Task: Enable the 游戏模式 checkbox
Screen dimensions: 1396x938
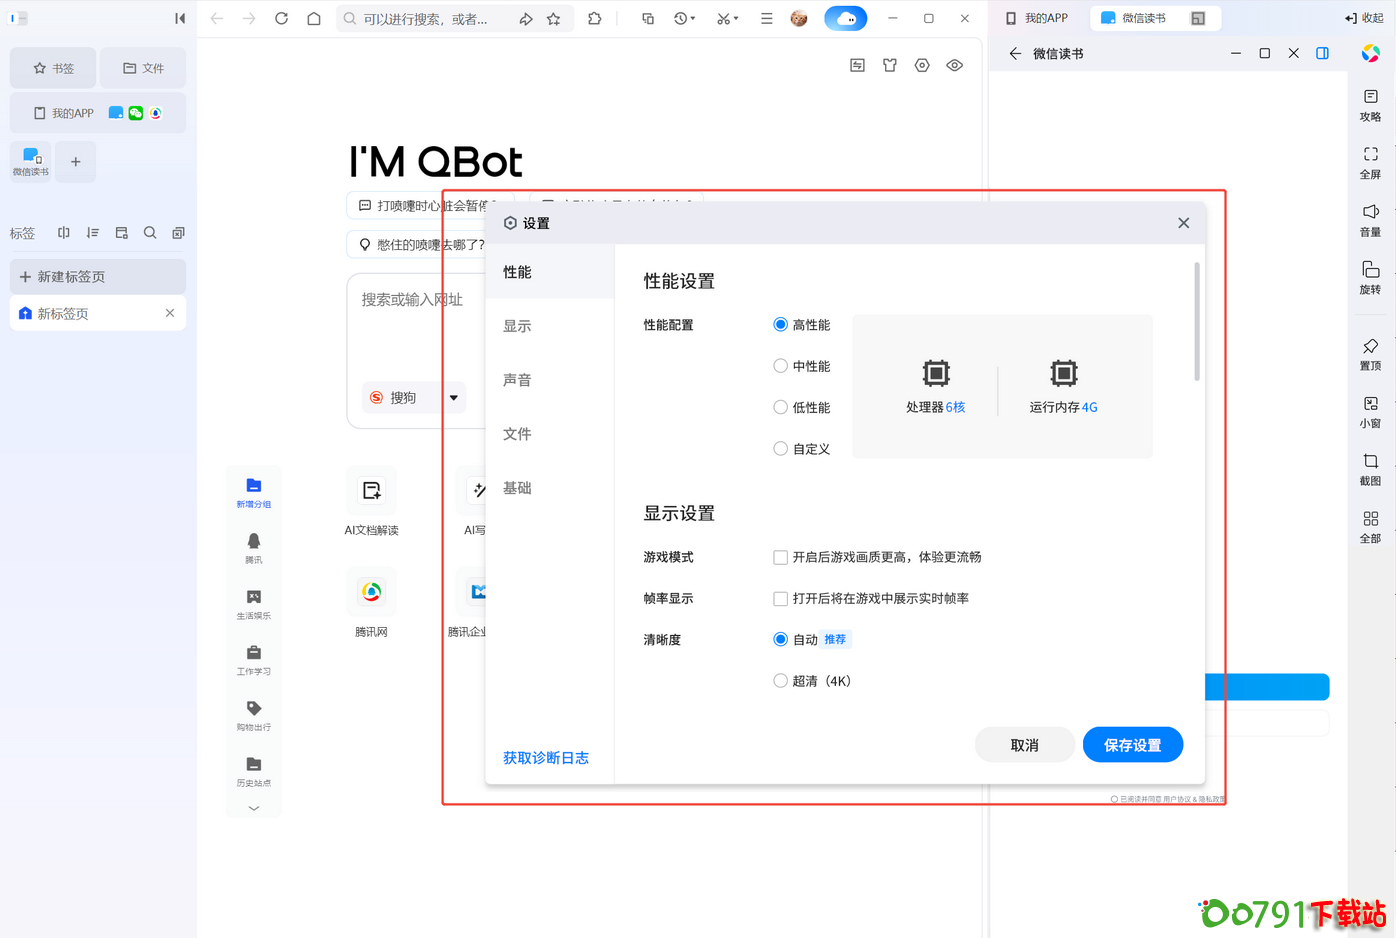Action: pos(780,557)
